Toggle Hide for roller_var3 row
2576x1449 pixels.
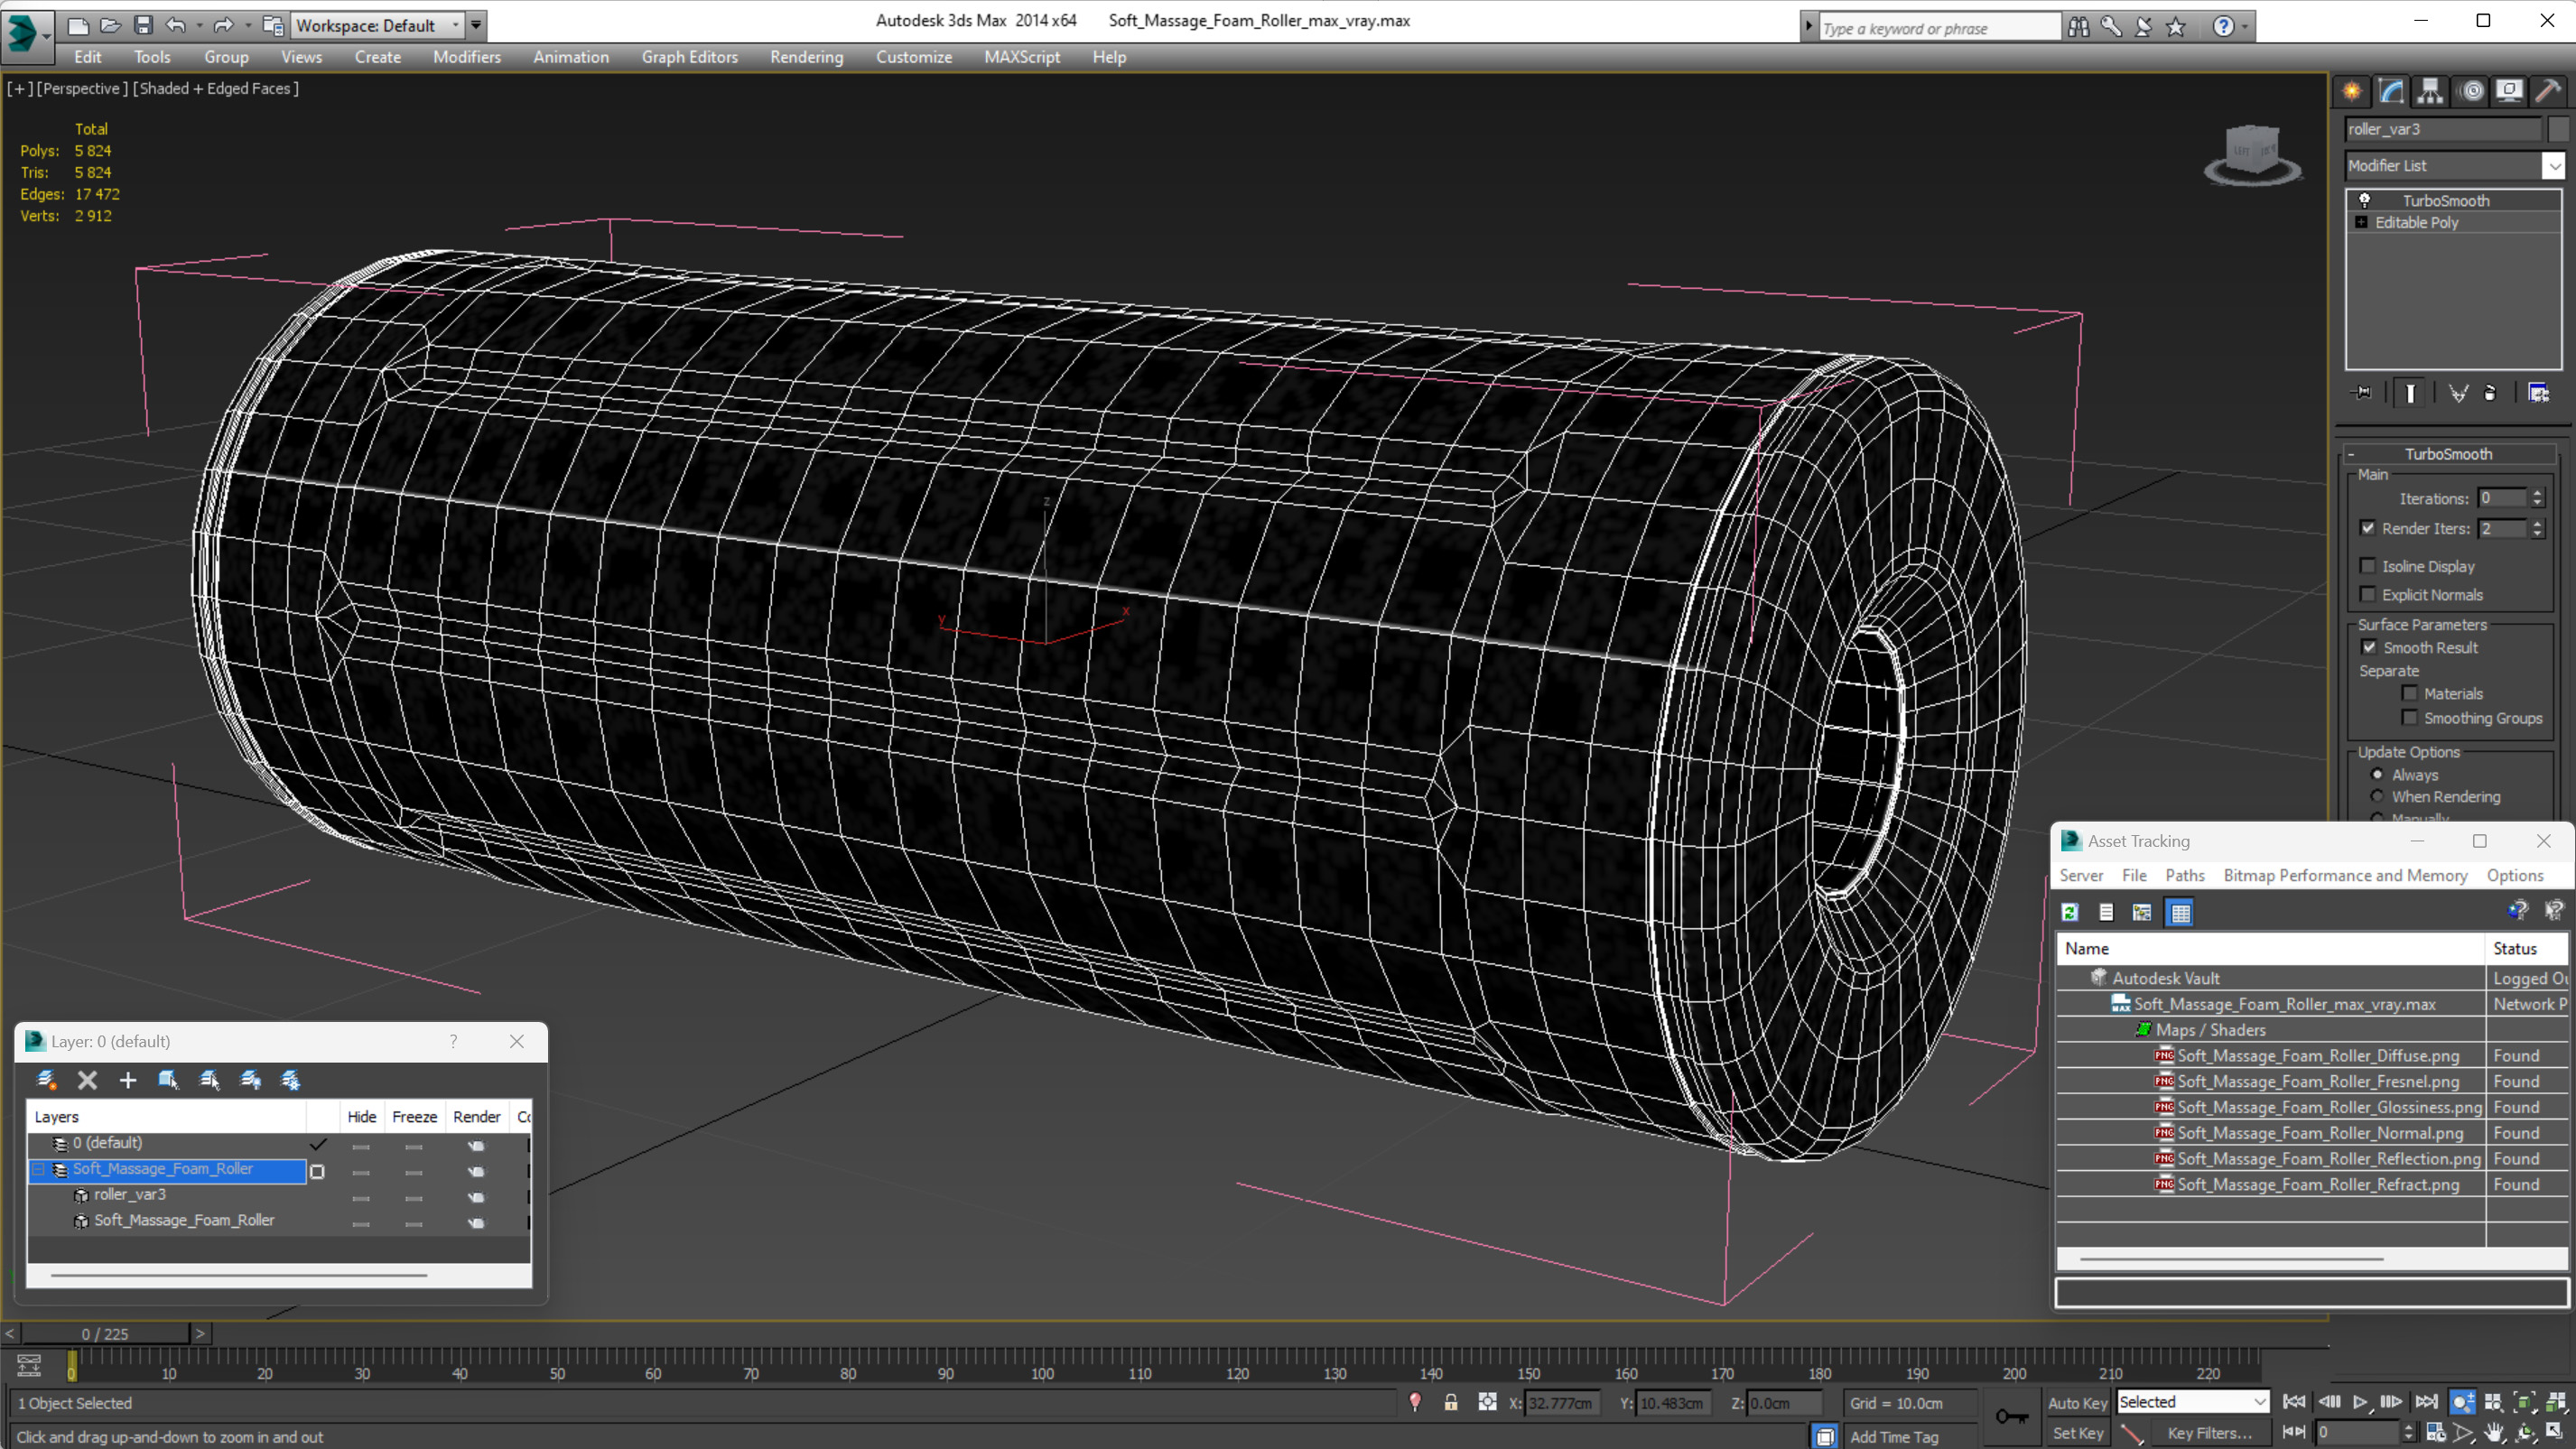(x=361, y=1197)
